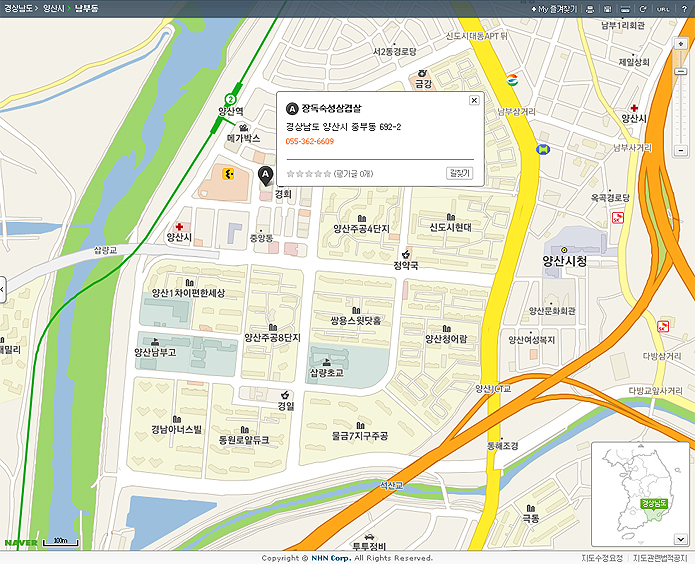The width and height of the screenshot is (695, 564).
Task: Click the print icon in top toolbar
Action: pos(590,9)
